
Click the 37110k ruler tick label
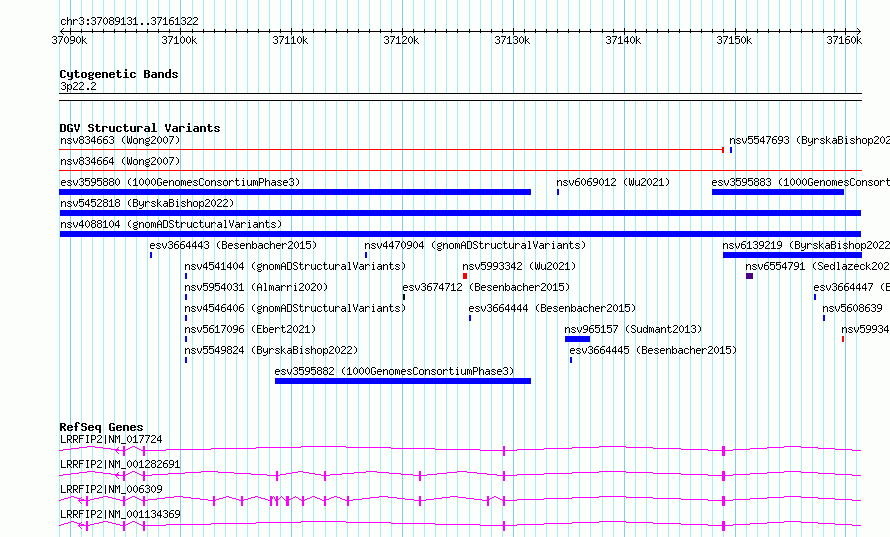point(290,40)
